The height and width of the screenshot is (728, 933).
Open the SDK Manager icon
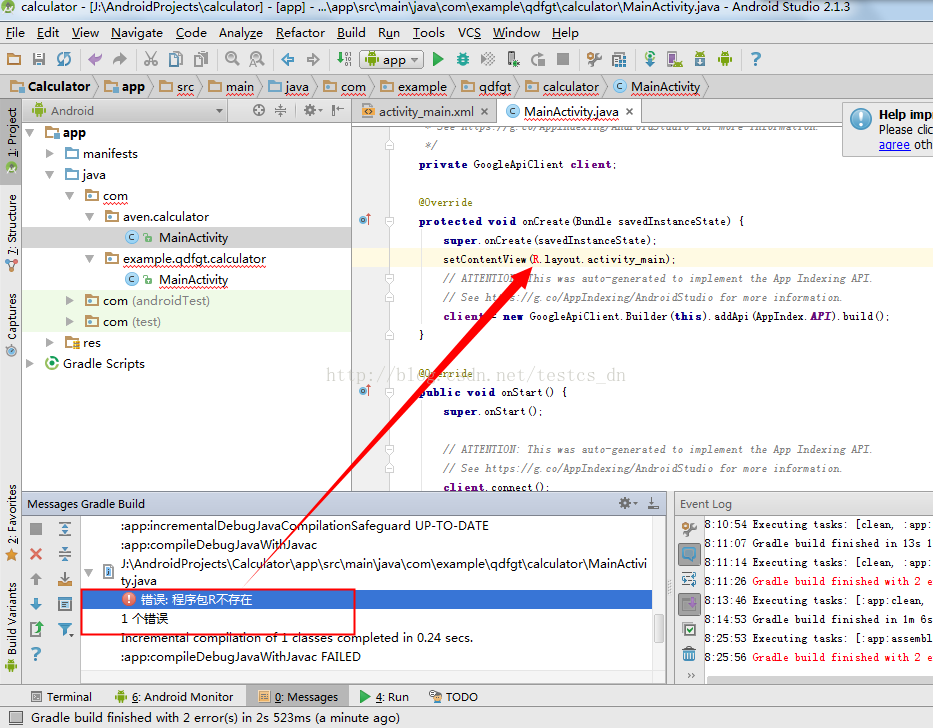pyautogui.click(x=700, y=59)
